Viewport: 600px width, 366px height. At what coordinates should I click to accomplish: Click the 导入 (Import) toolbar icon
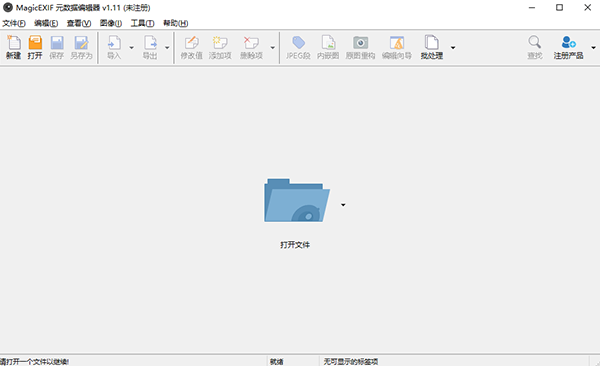[x=114, y=47]
